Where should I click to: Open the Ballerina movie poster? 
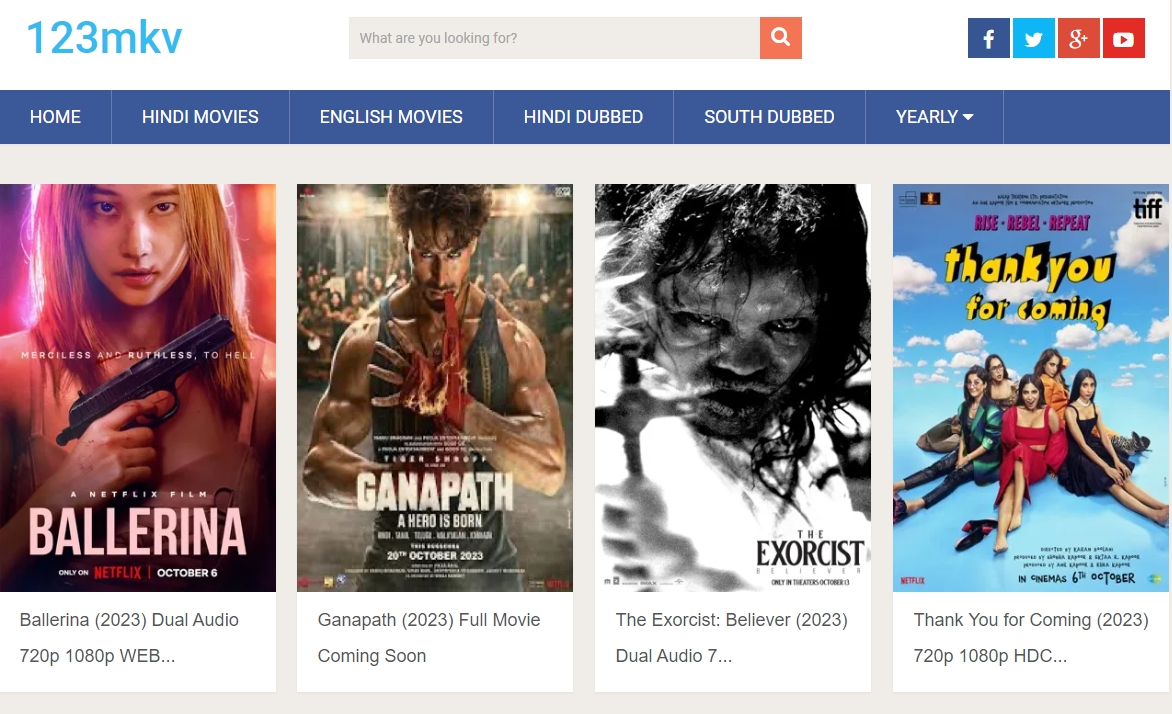pos(138,388)
